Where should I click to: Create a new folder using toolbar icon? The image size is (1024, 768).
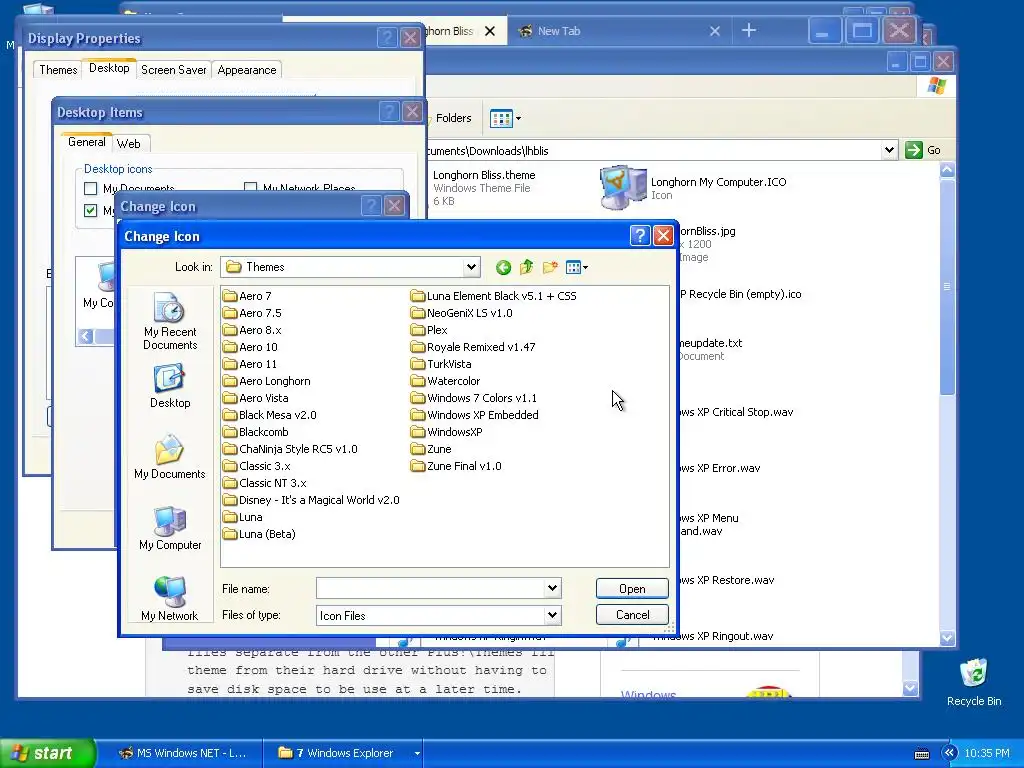click(550, 267)
